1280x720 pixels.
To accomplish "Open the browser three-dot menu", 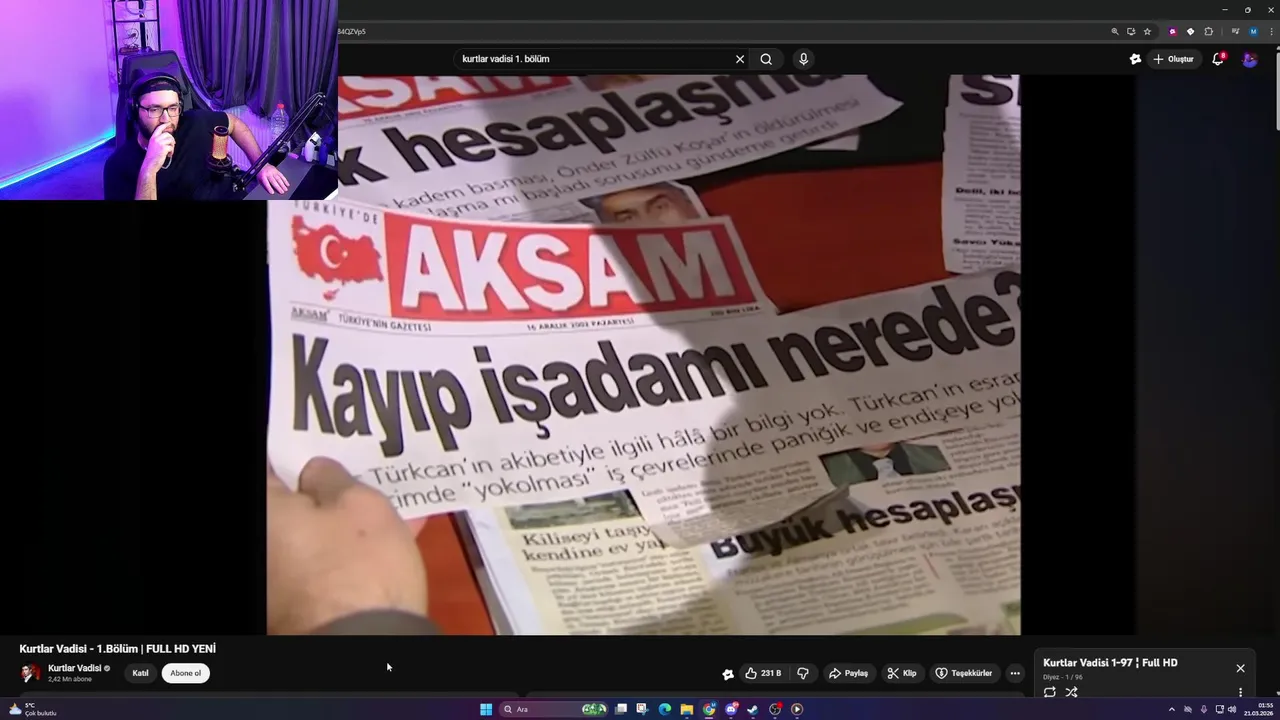I will 1271,31.
